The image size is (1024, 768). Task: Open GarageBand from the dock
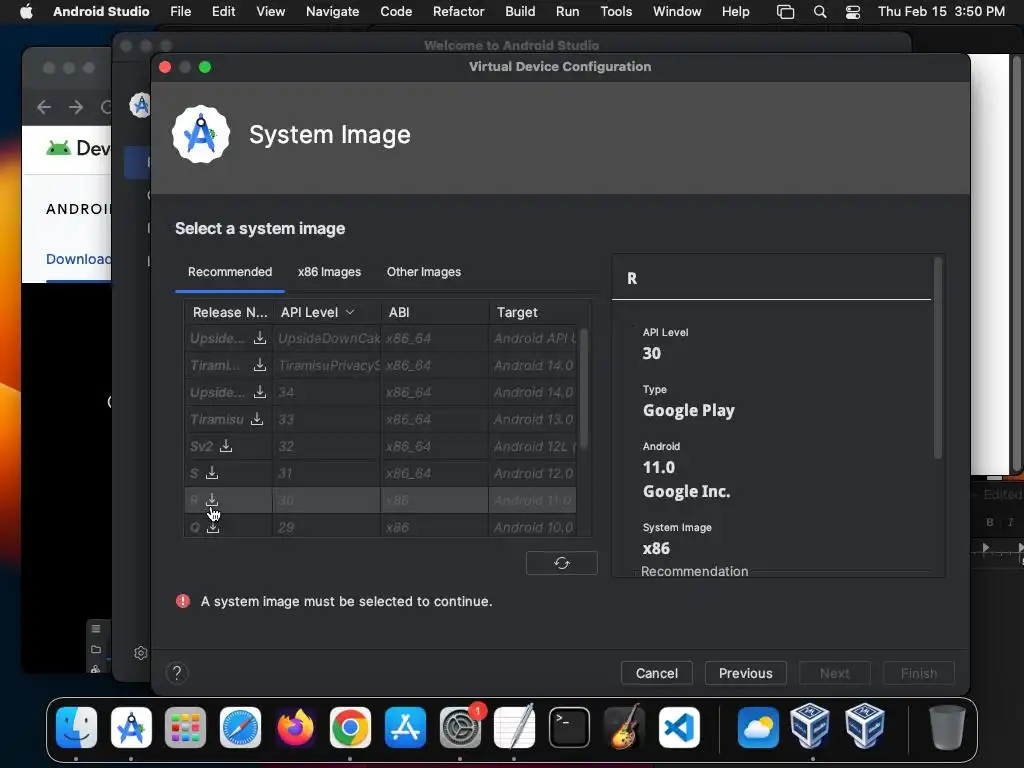point(624,727)
